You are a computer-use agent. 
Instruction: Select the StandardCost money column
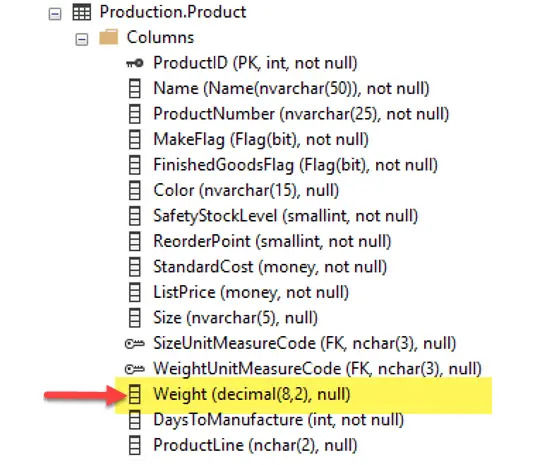270,267
